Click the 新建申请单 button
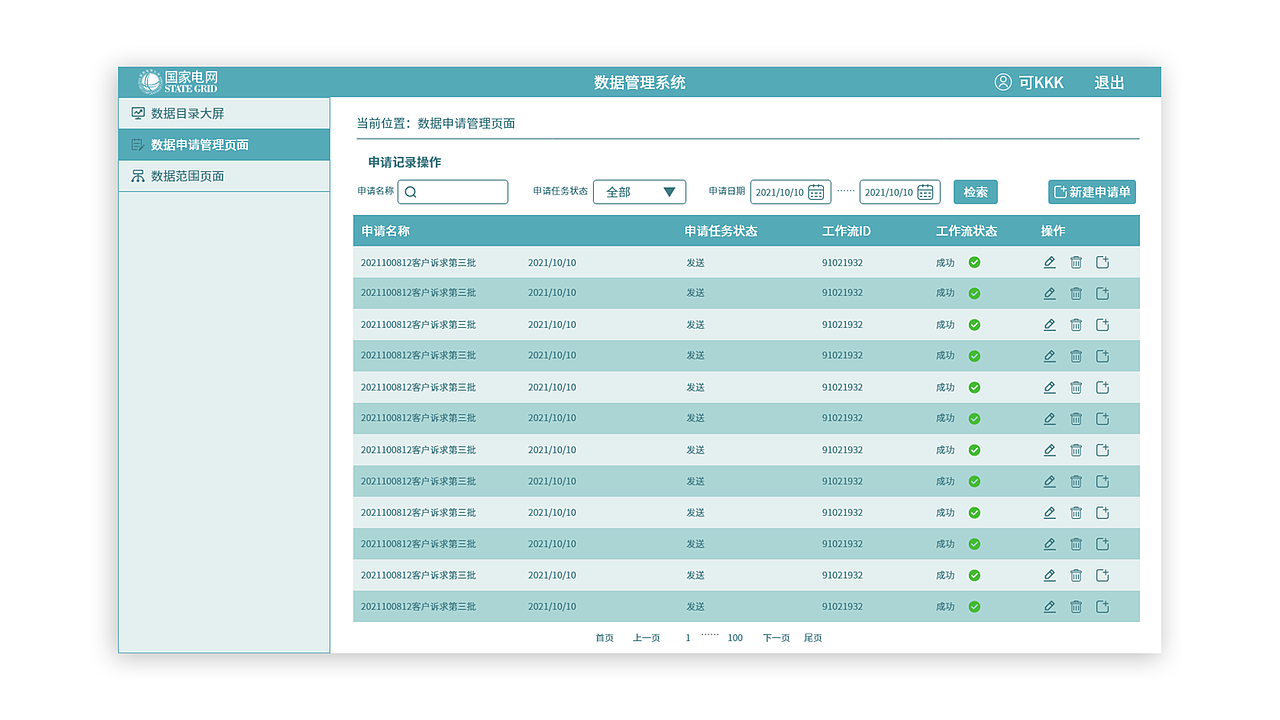Viewport: 1280px width, 720px height. click(x=1092, y=192)
